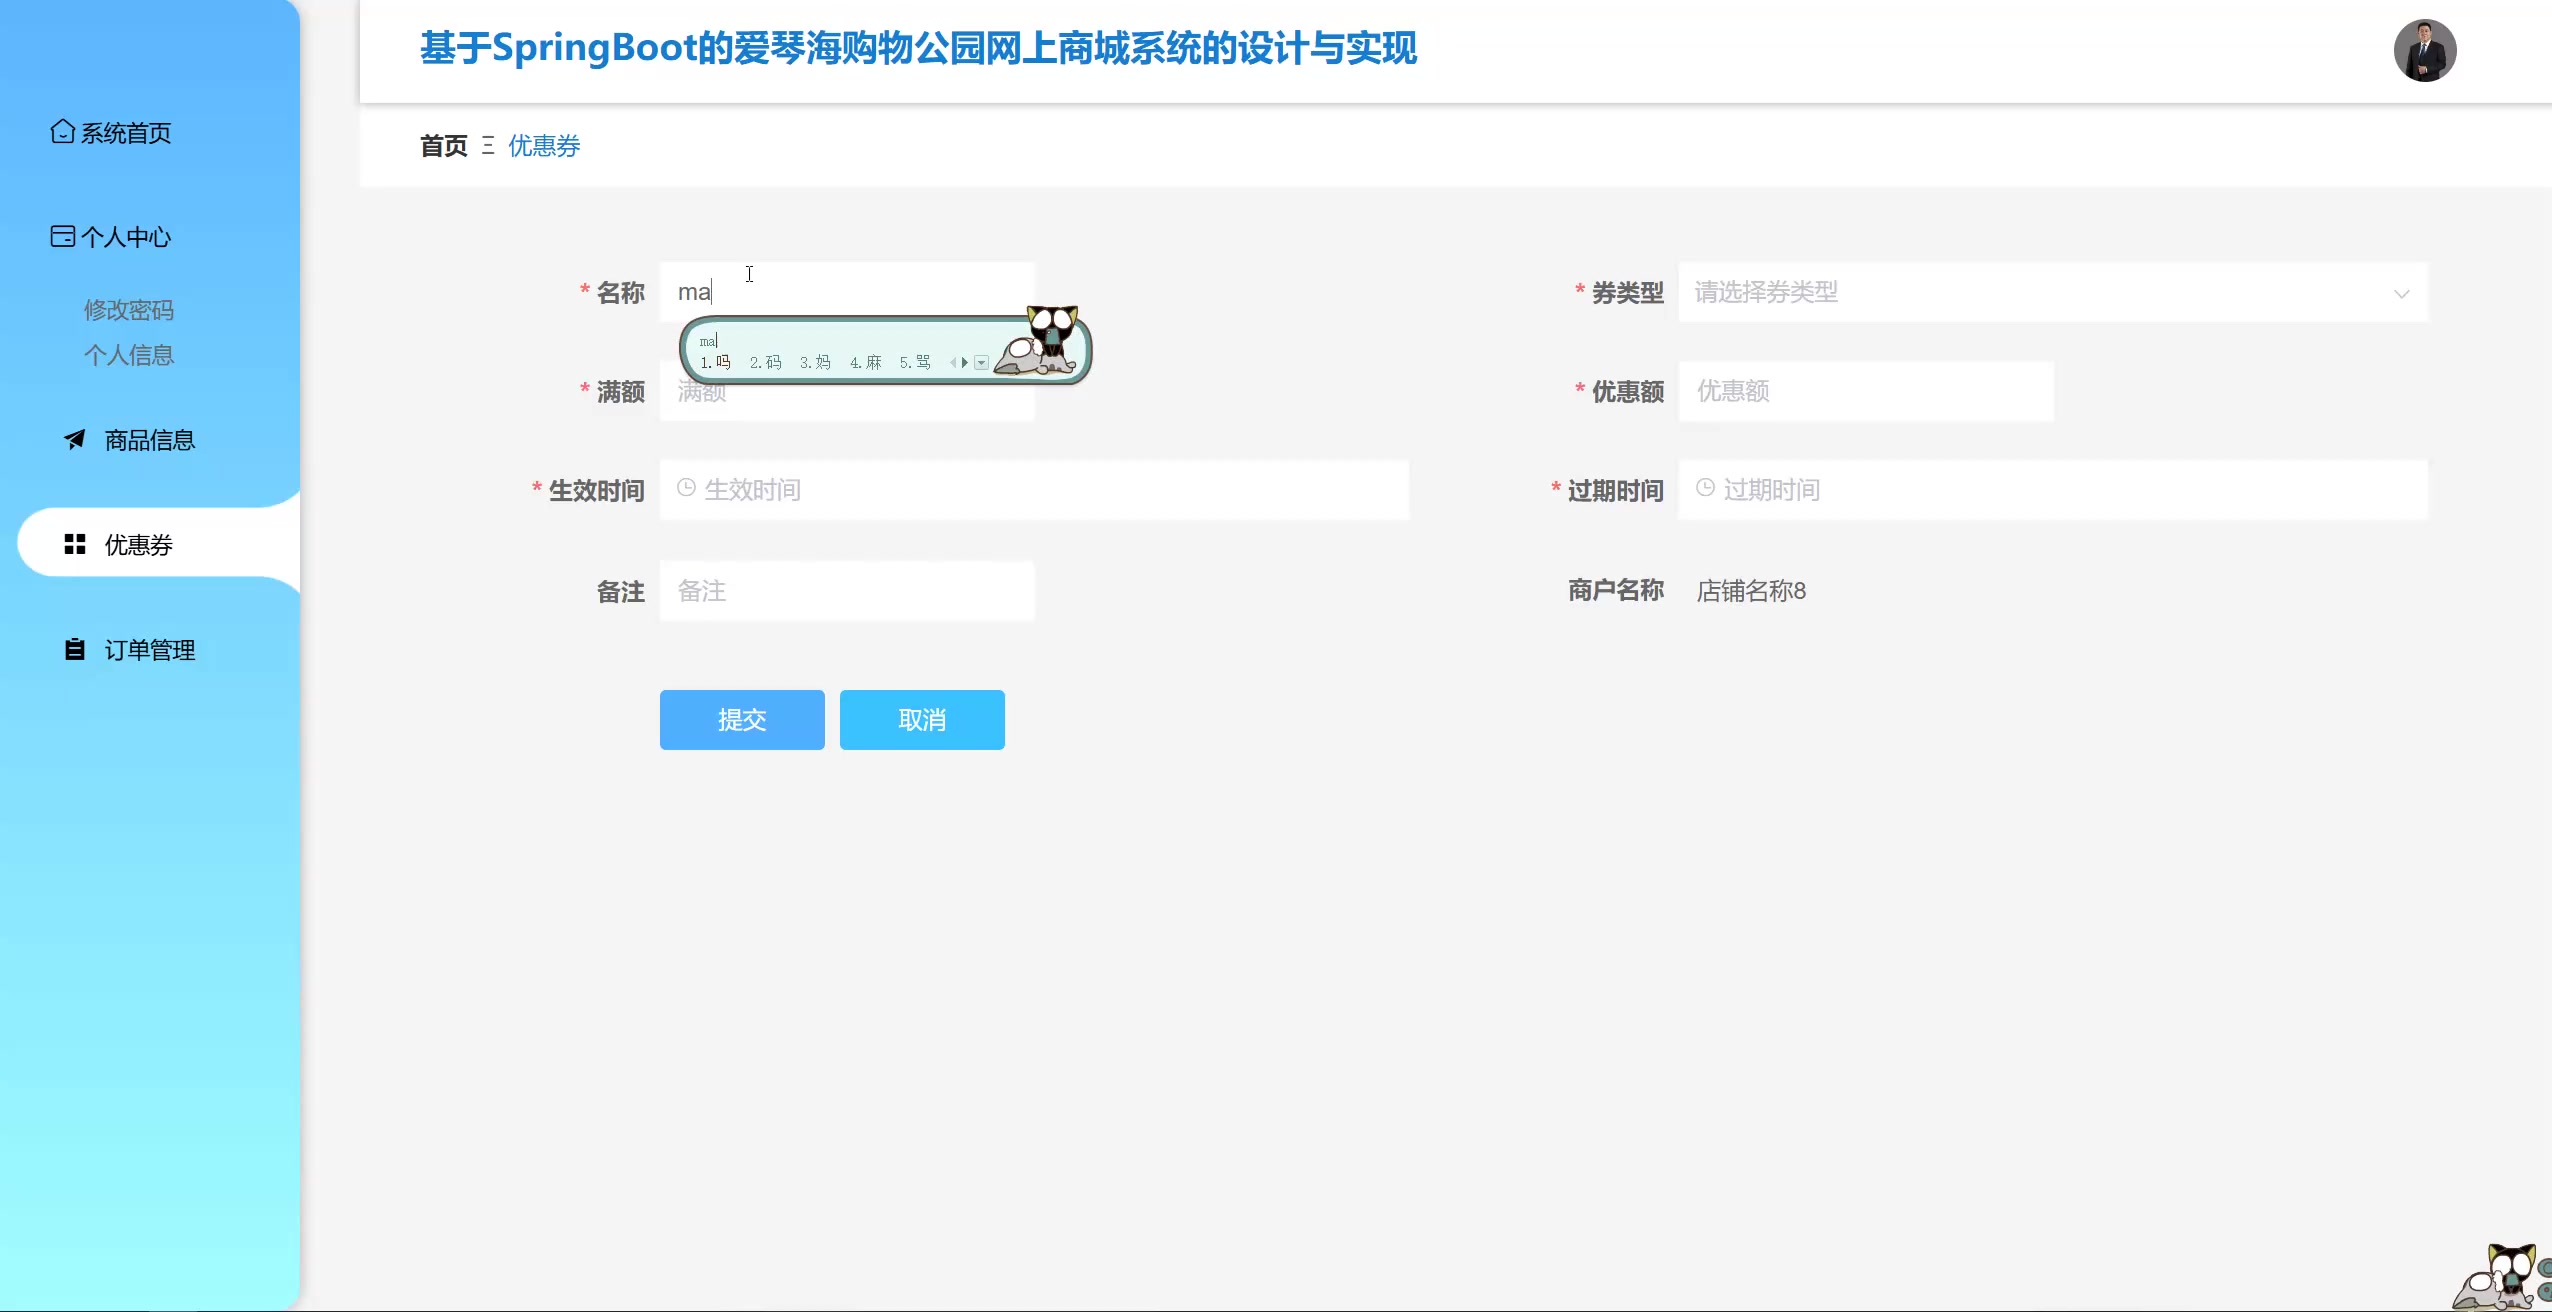The width and height of the screenshot is (2552, 1312).
Task: Select the 商品信息 paper-plane icon
Action: click(74, 440)
